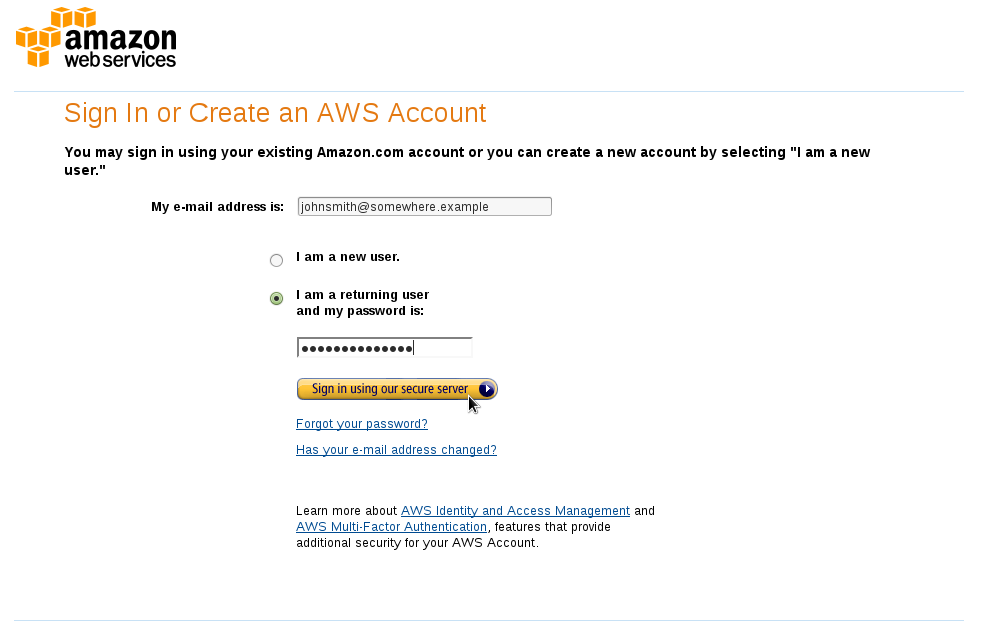
Task: Click the "Sign In or Create an AWS Account" heading
Action: (275, 113)
